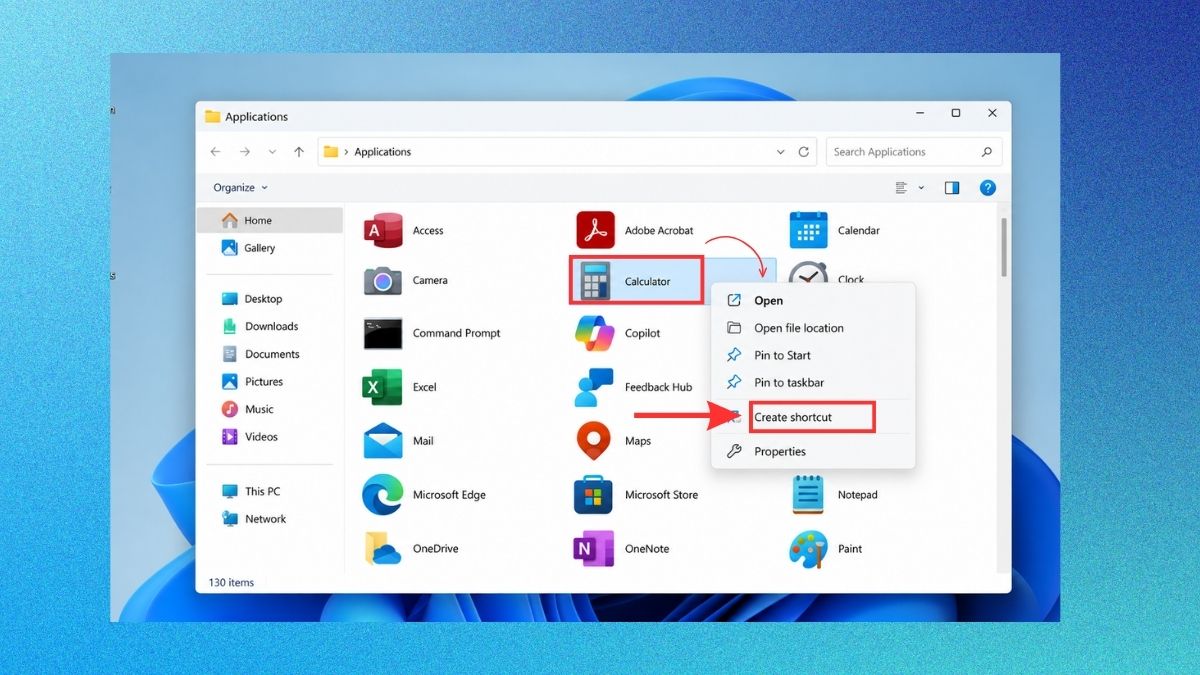Screen dimensions: 1200x675
Task: Select the OneDrive app icon
Action: [x=383, y=549]
